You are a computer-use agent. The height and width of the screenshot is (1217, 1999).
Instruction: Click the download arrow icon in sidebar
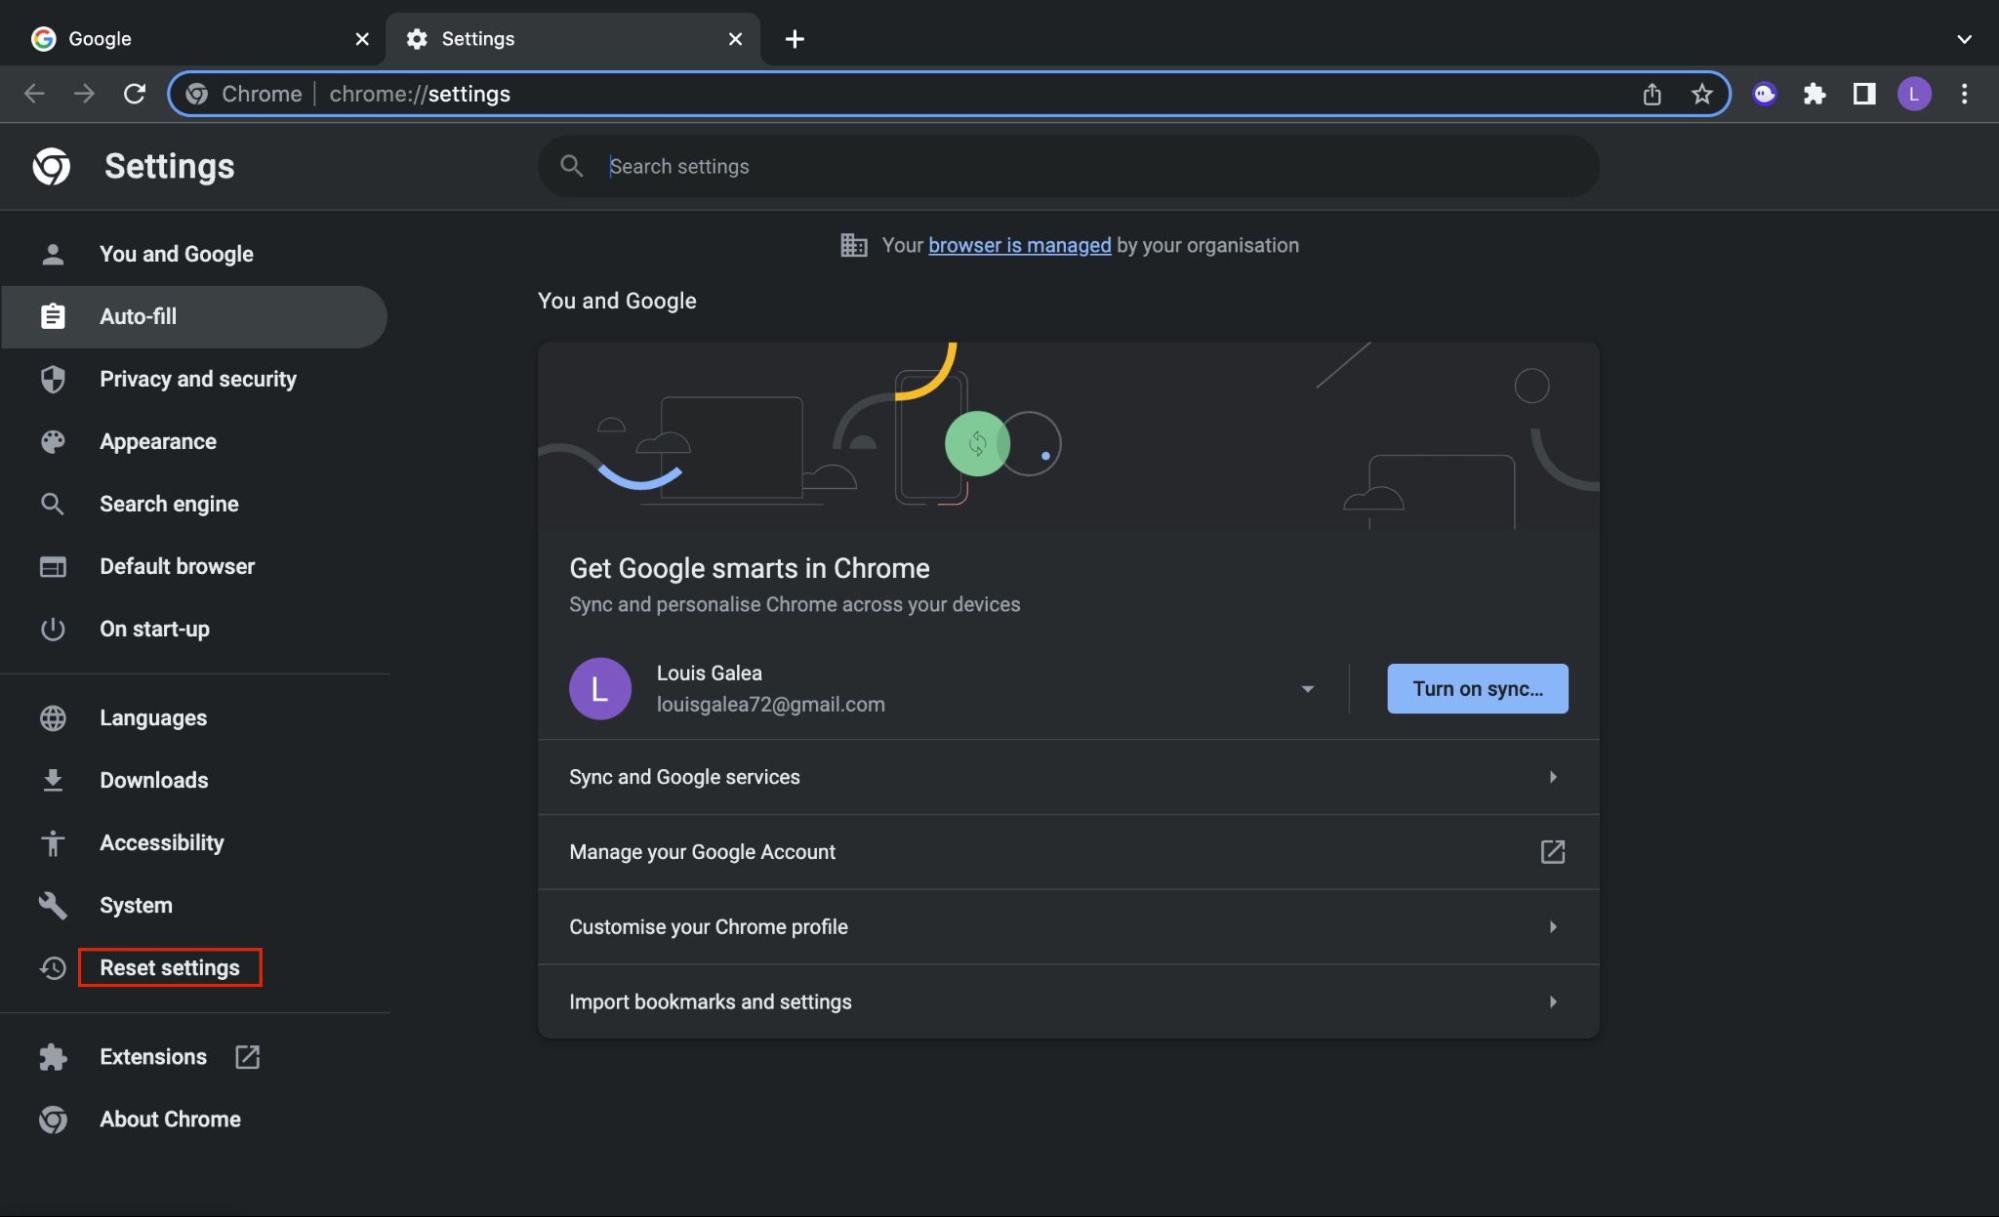[x=53, y=780]
